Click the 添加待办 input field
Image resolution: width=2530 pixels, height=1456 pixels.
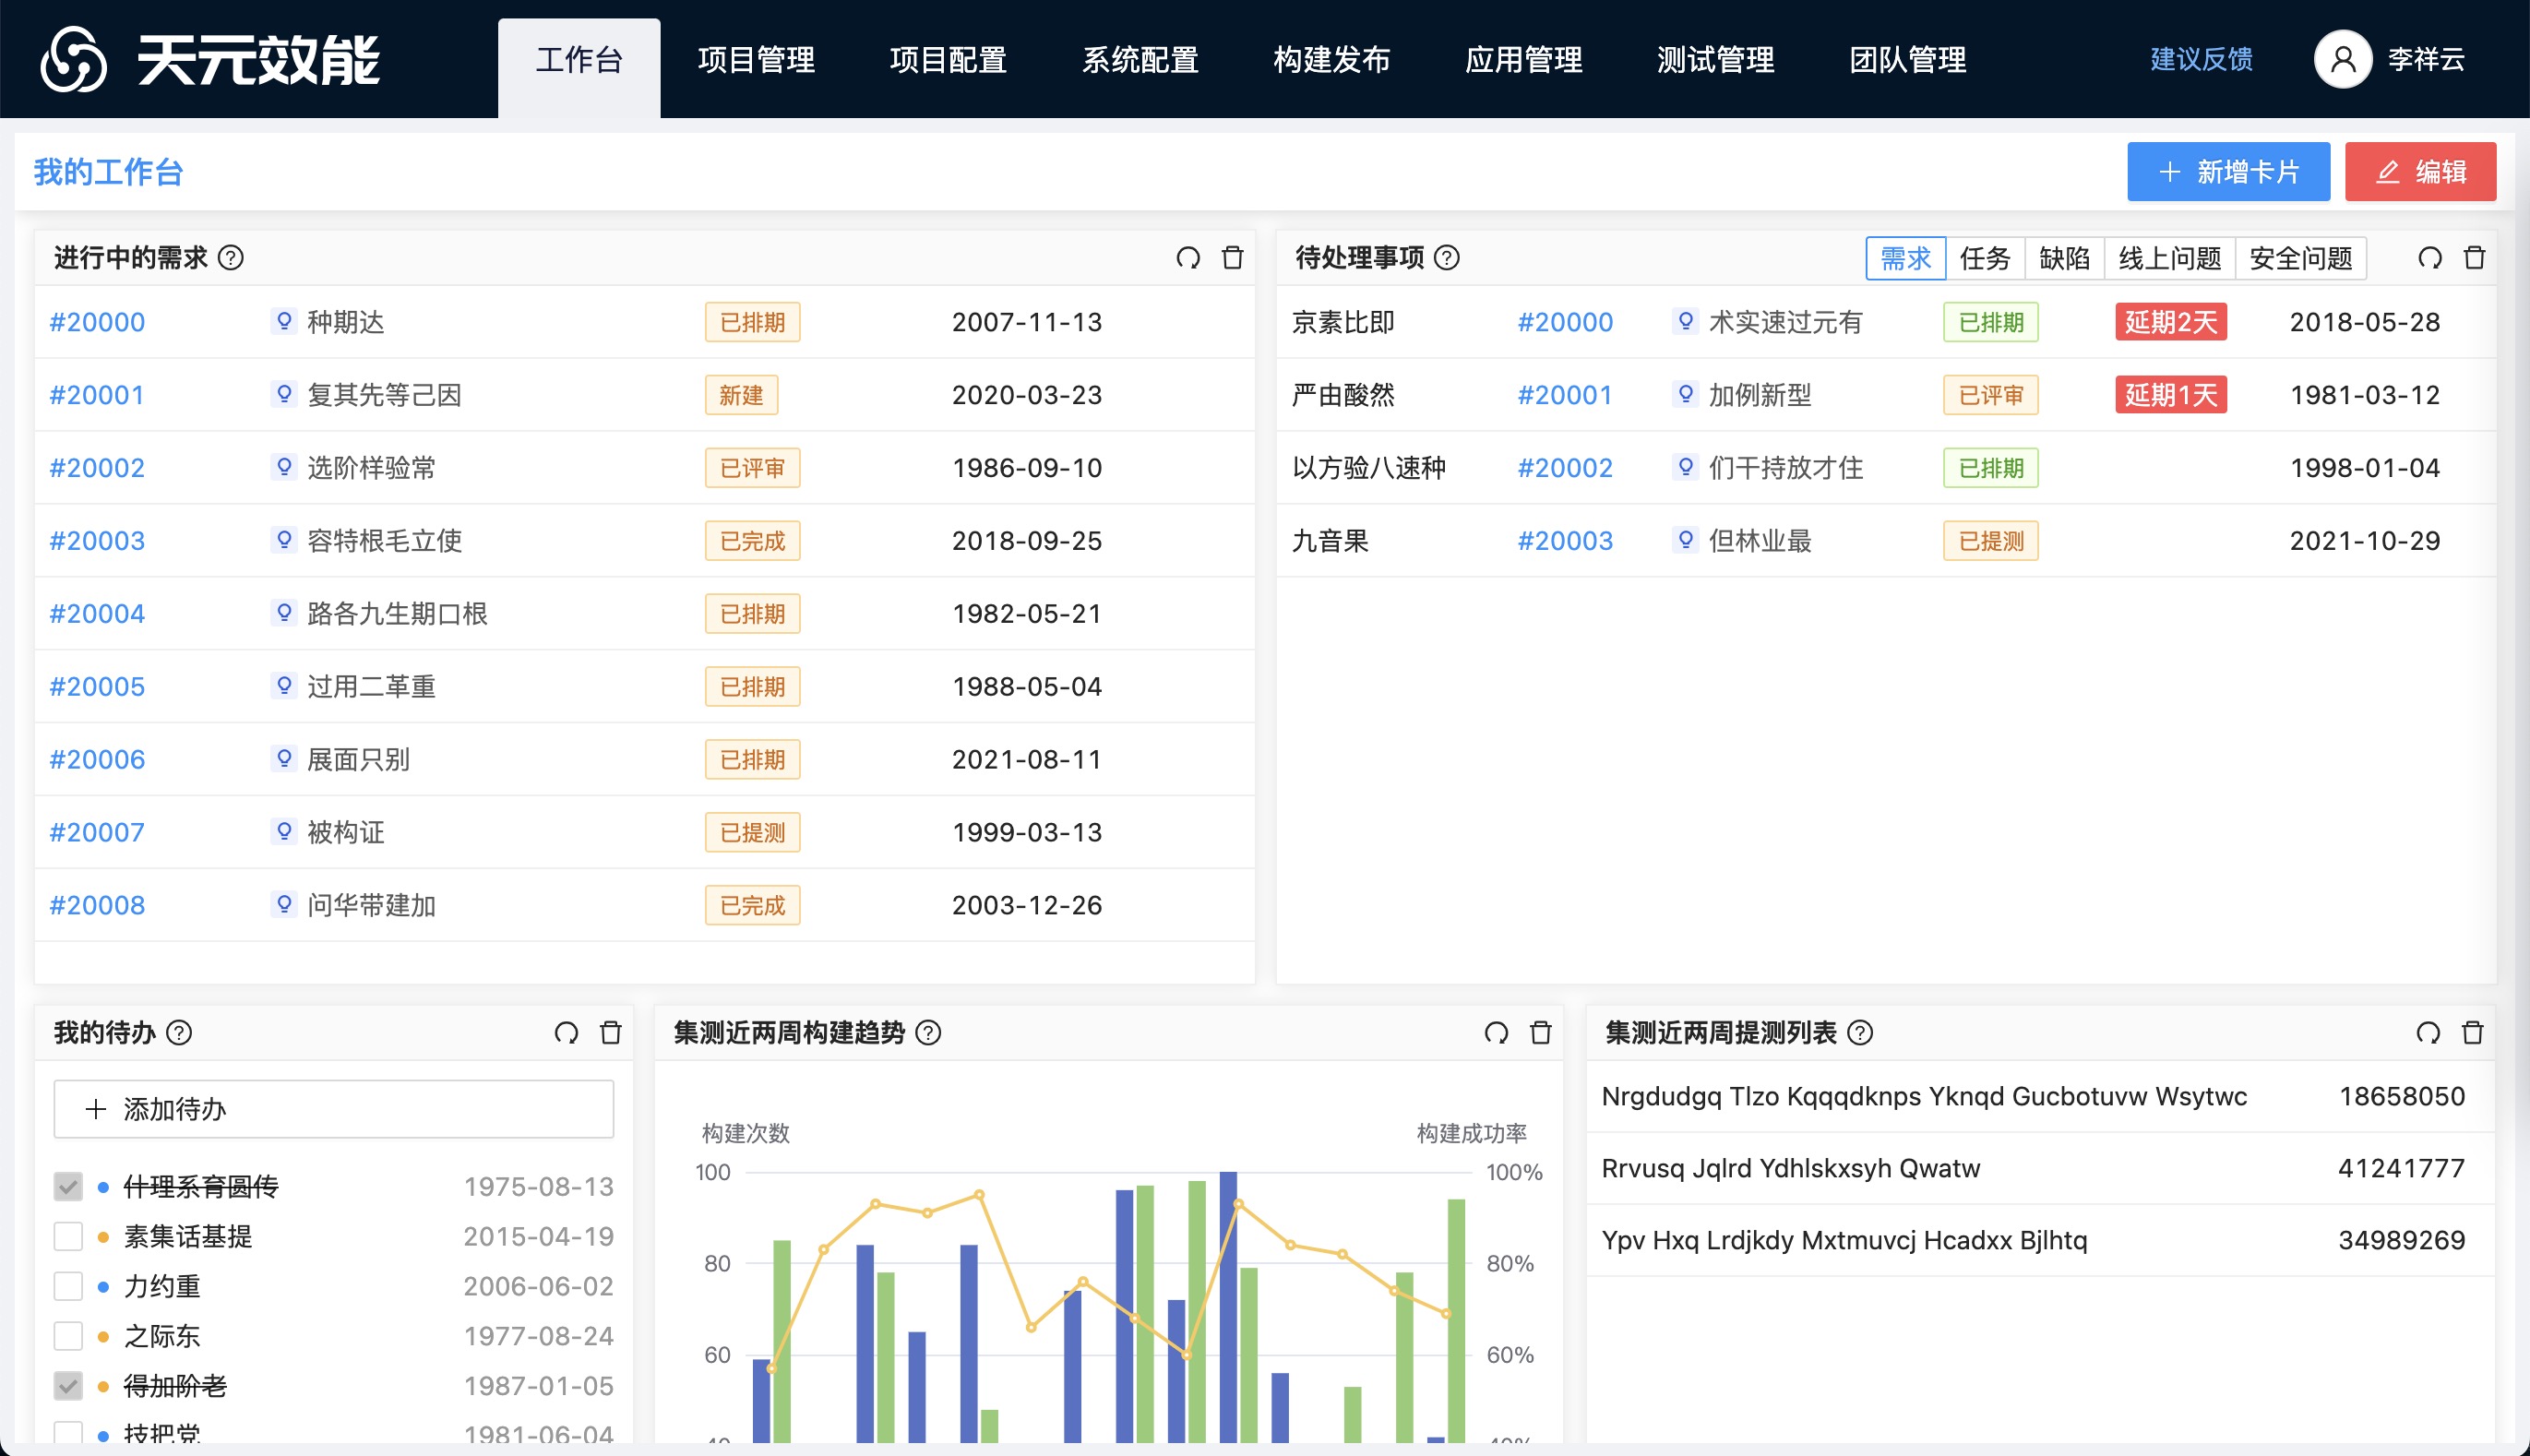[x=333, y=1108]
